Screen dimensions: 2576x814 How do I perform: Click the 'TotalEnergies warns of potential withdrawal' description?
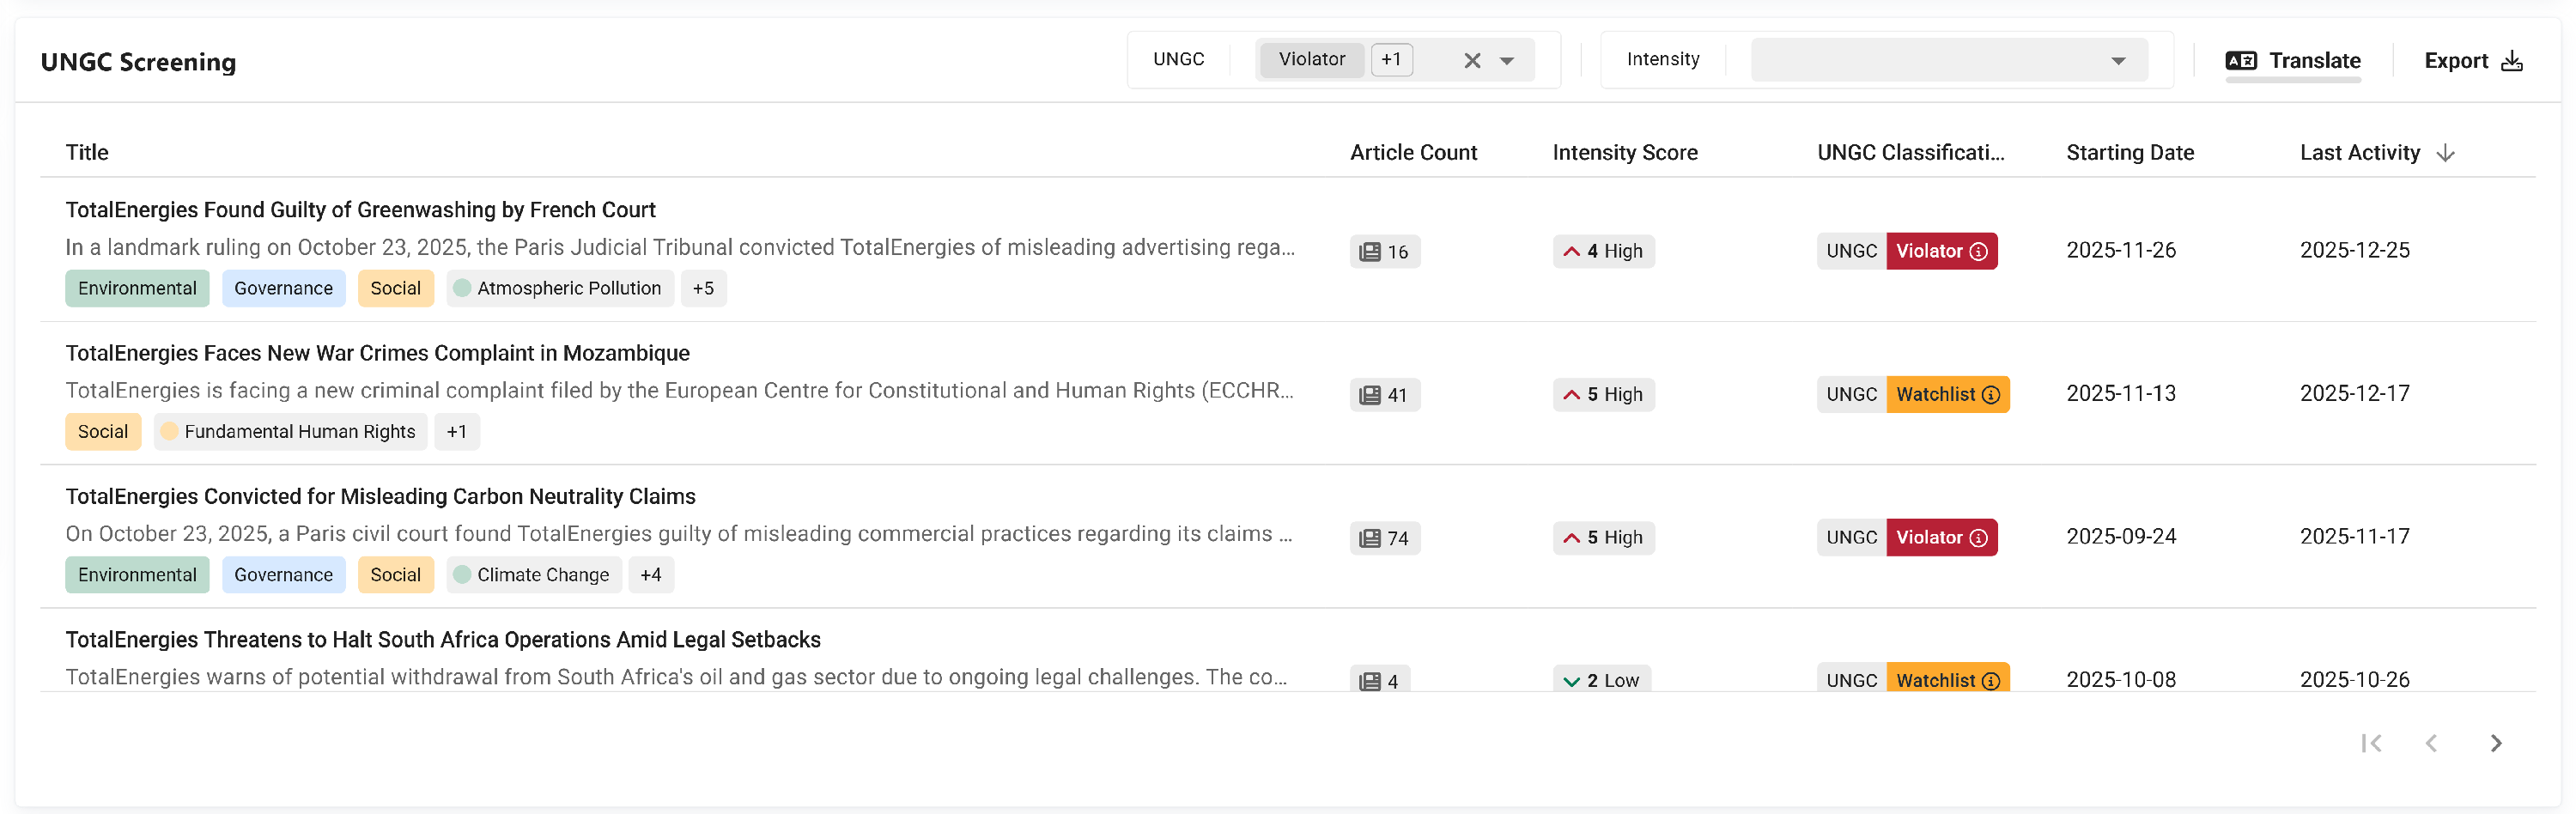tap(675, 677)
